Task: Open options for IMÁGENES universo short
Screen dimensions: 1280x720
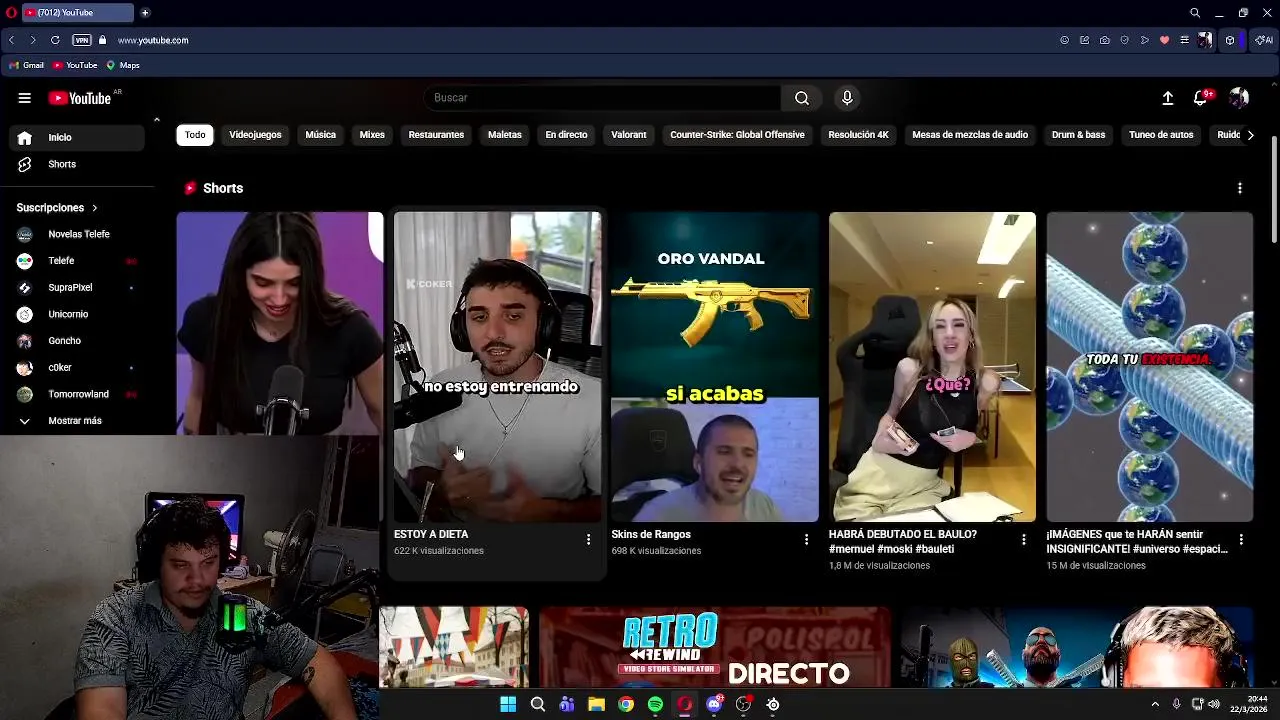Action: (1241, 540)
